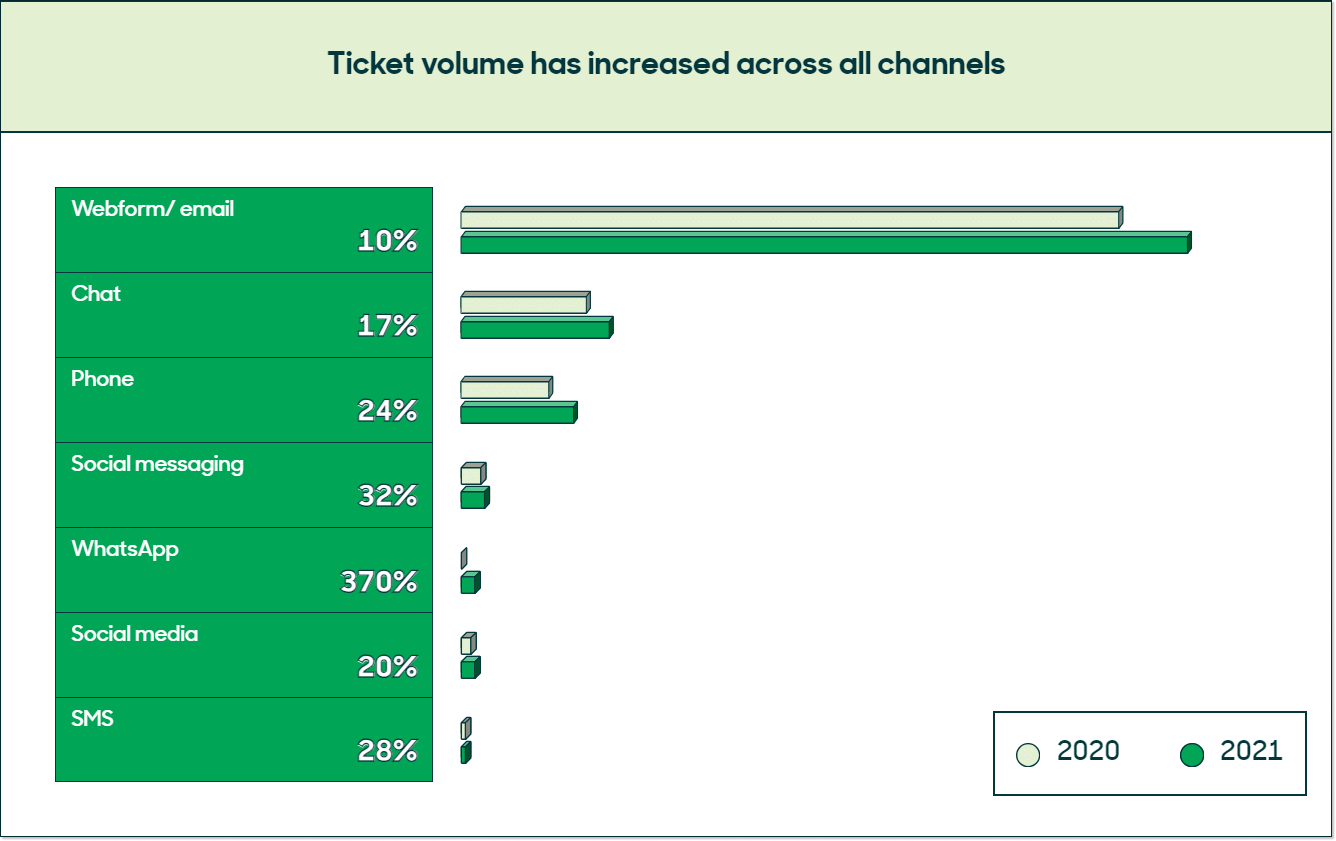Click the 2021 legend label
1336x841 pixels.
[1251, 752]
